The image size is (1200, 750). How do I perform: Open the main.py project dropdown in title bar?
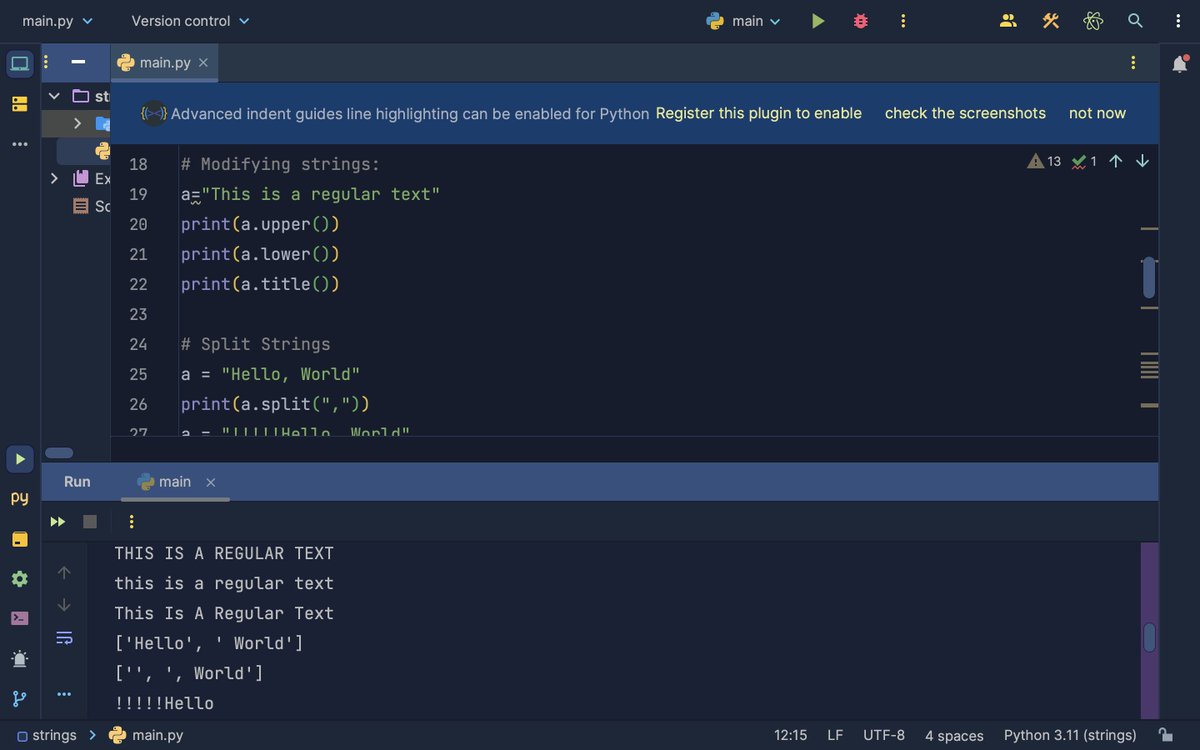tap(58, 21)
